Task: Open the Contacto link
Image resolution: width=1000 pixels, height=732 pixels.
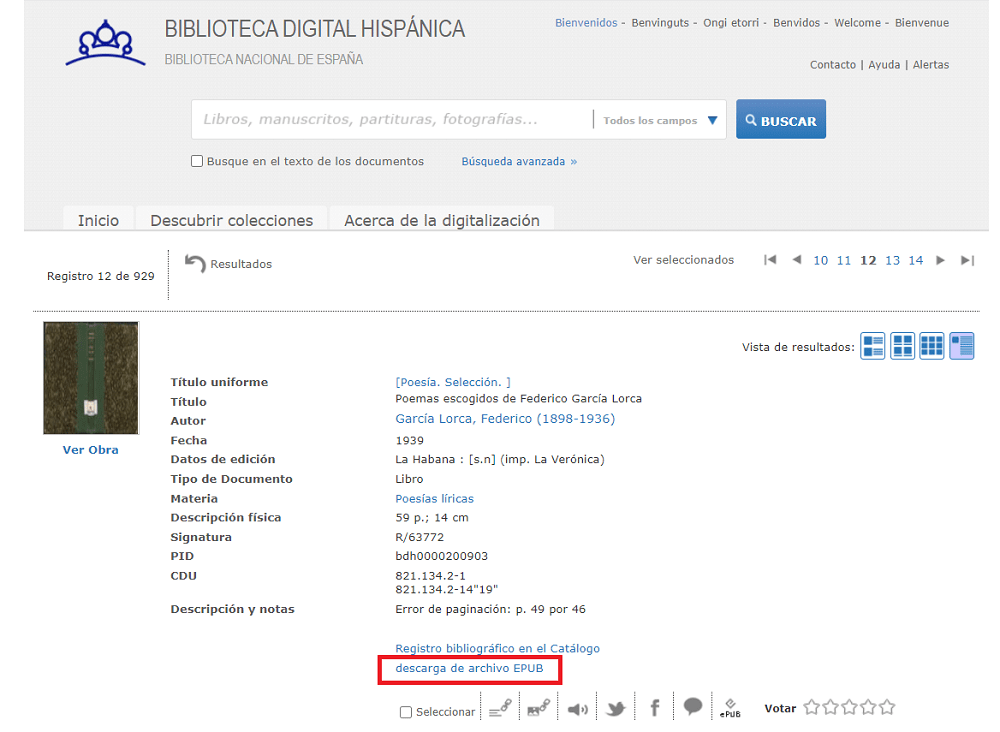Action: (833, 64)
